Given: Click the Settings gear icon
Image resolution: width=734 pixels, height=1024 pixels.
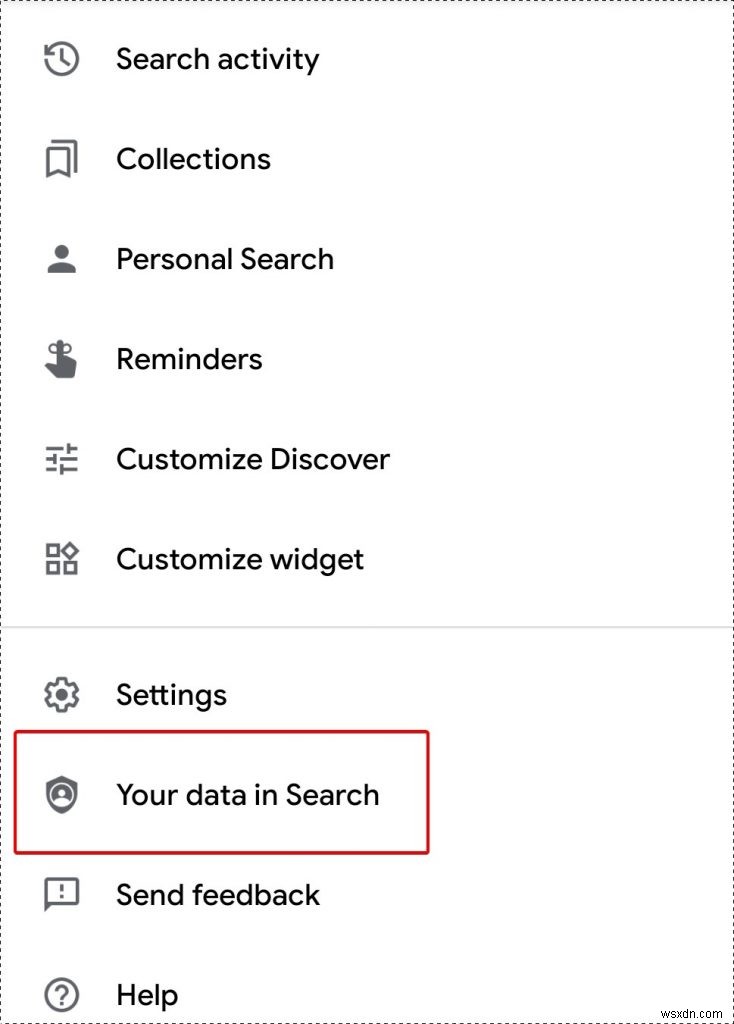Looking at the screenshot, I should coord(60,694).
